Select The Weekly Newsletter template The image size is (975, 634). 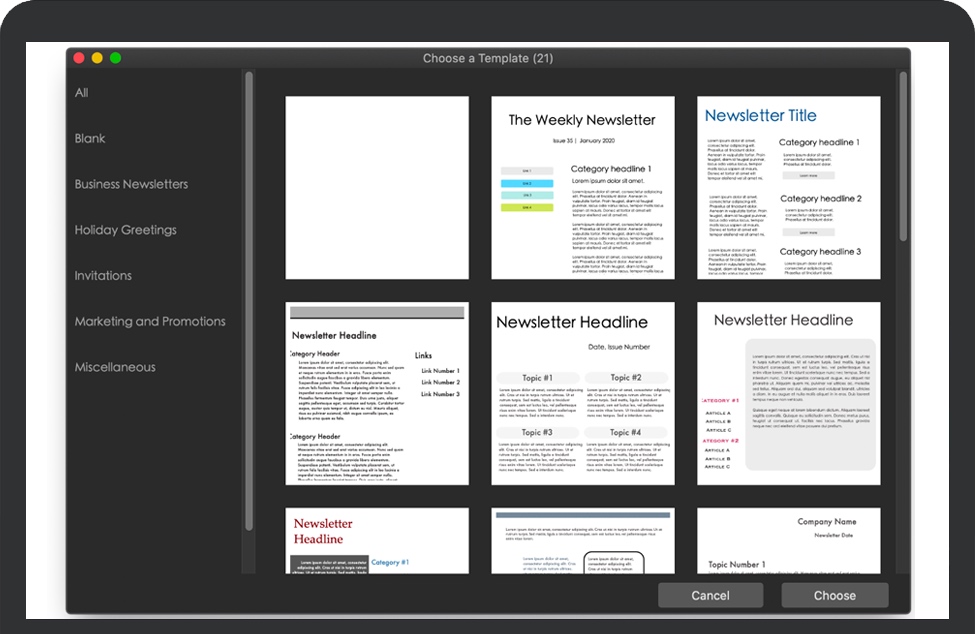click(582, 188)
